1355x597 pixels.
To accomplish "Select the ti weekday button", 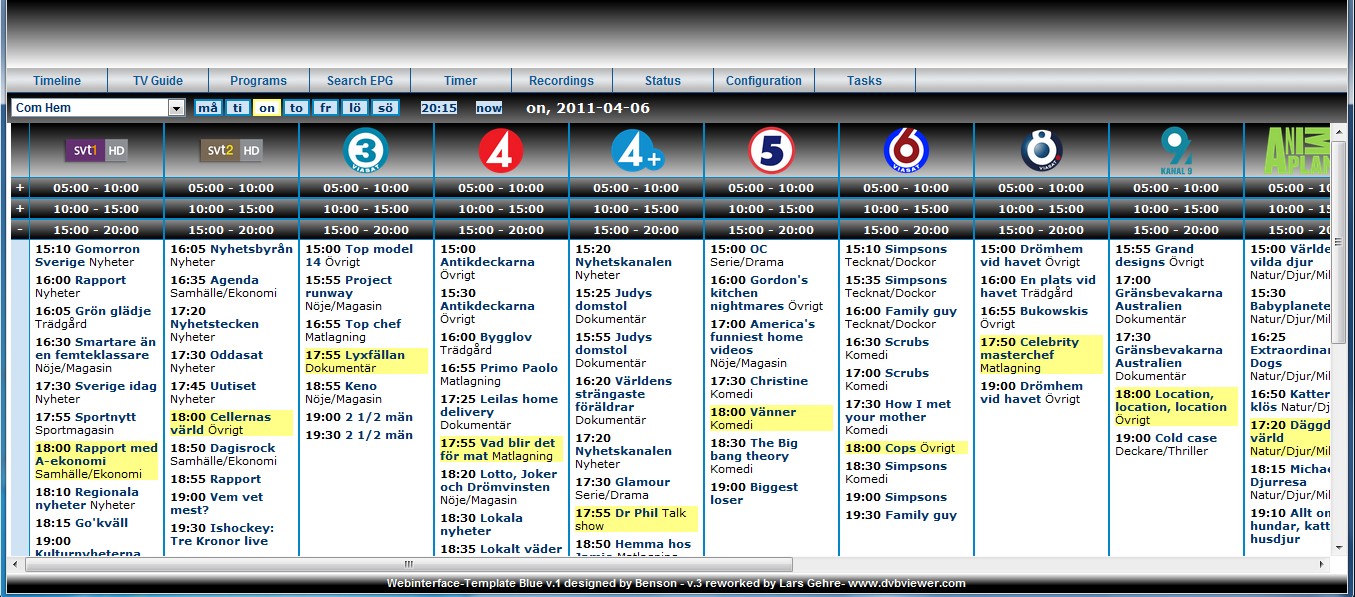I will click(x=237, y=108).
